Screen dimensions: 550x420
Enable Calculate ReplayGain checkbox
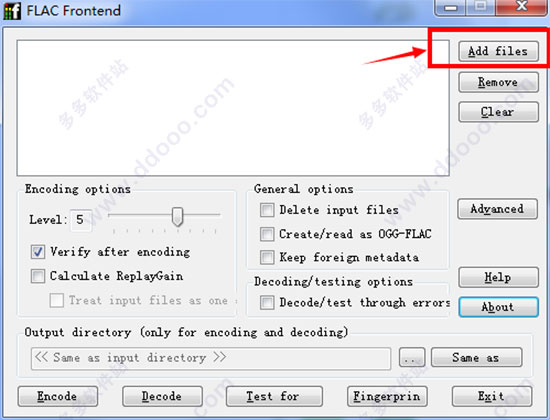pos(38,276)
